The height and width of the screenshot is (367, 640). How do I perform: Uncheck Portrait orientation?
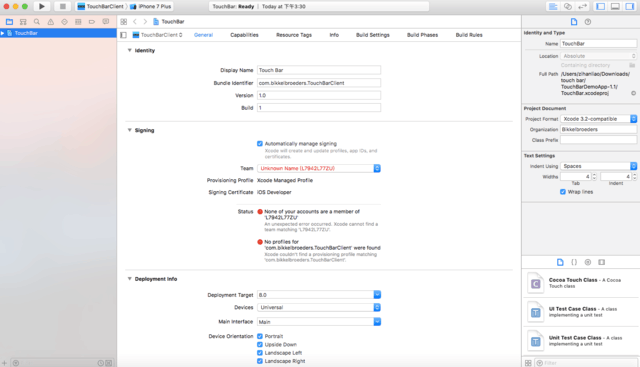click(x=260, y=336)
